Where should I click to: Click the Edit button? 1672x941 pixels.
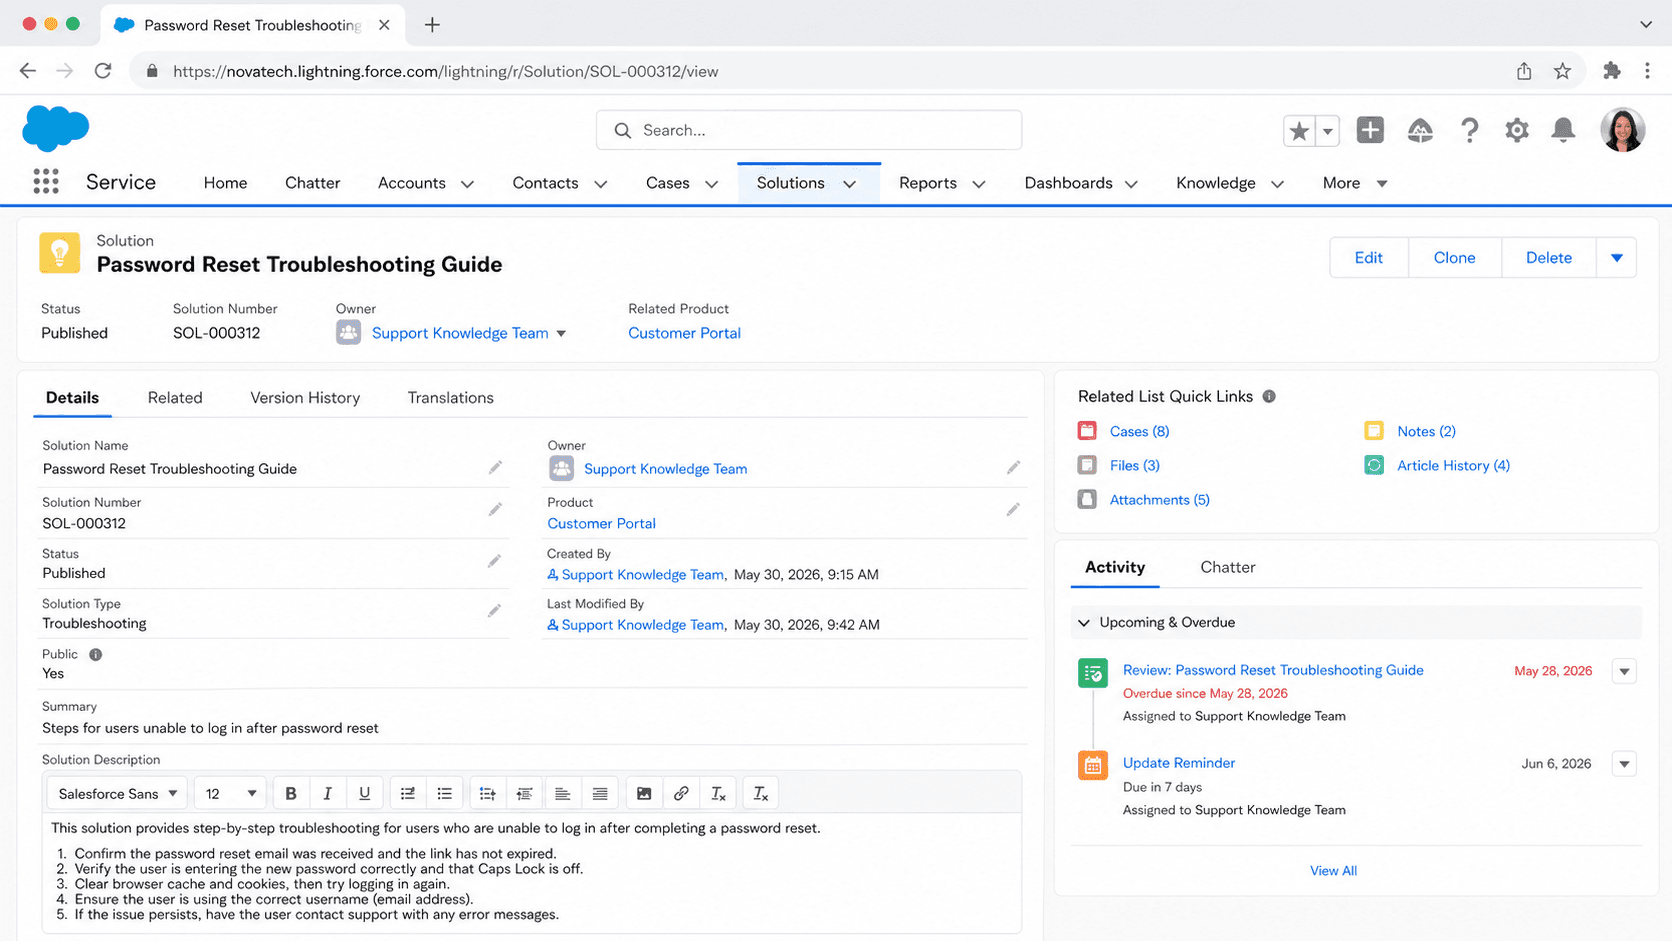click(x=1369, y=258)
